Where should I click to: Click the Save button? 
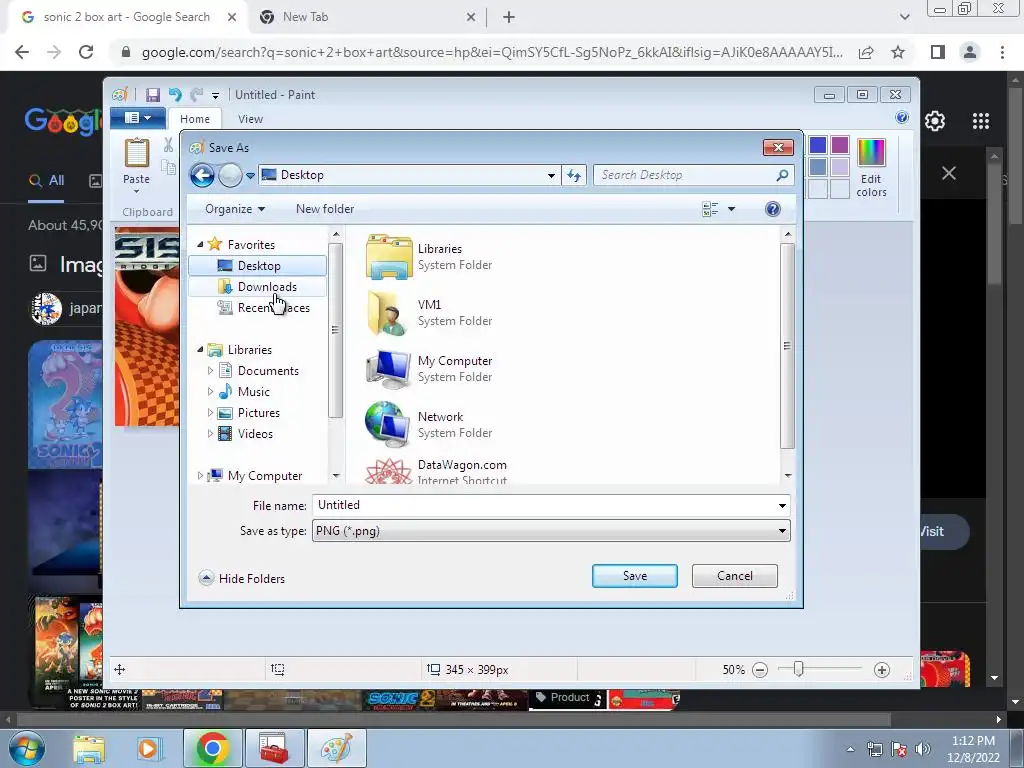(x=635, y=576)
